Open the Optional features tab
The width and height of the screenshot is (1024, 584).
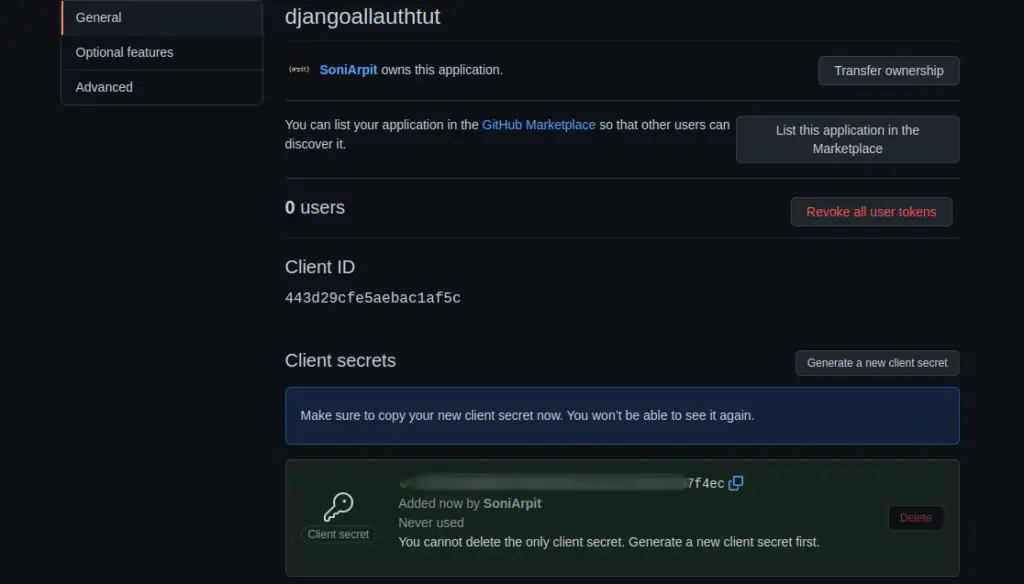(x=162, y=52)
